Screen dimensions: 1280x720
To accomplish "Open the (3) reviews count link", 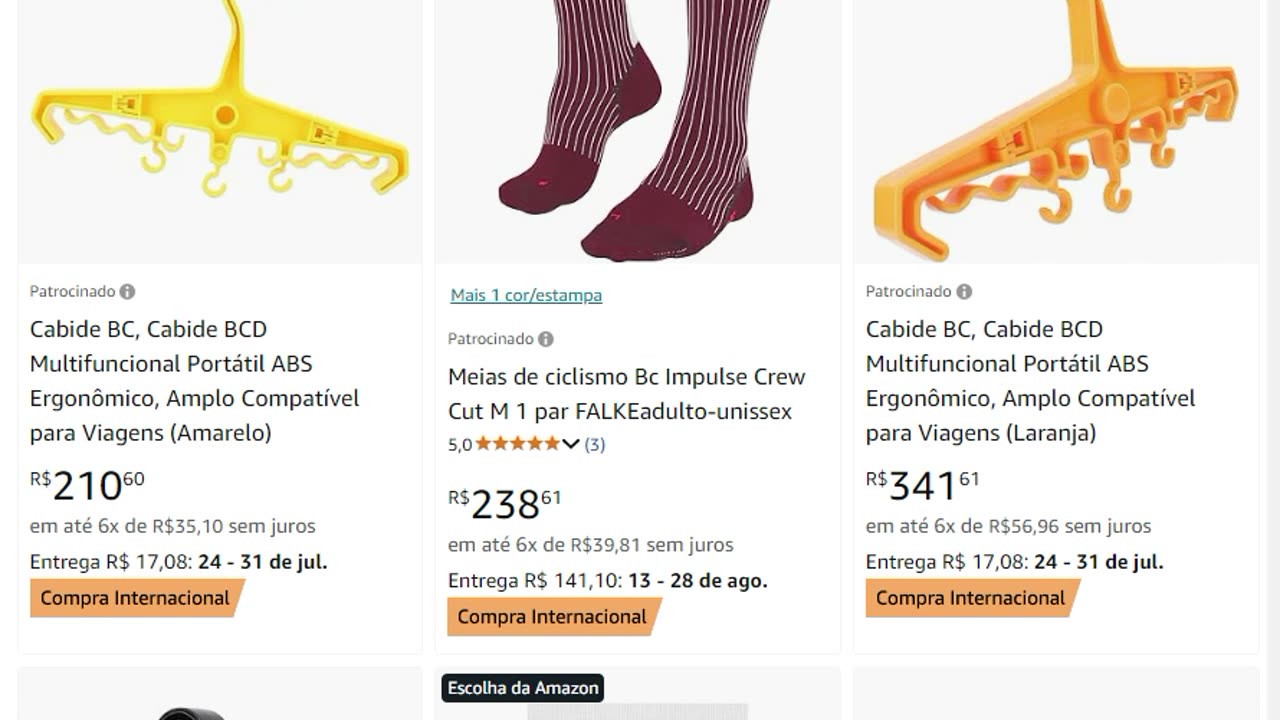I will pos(595,444).
